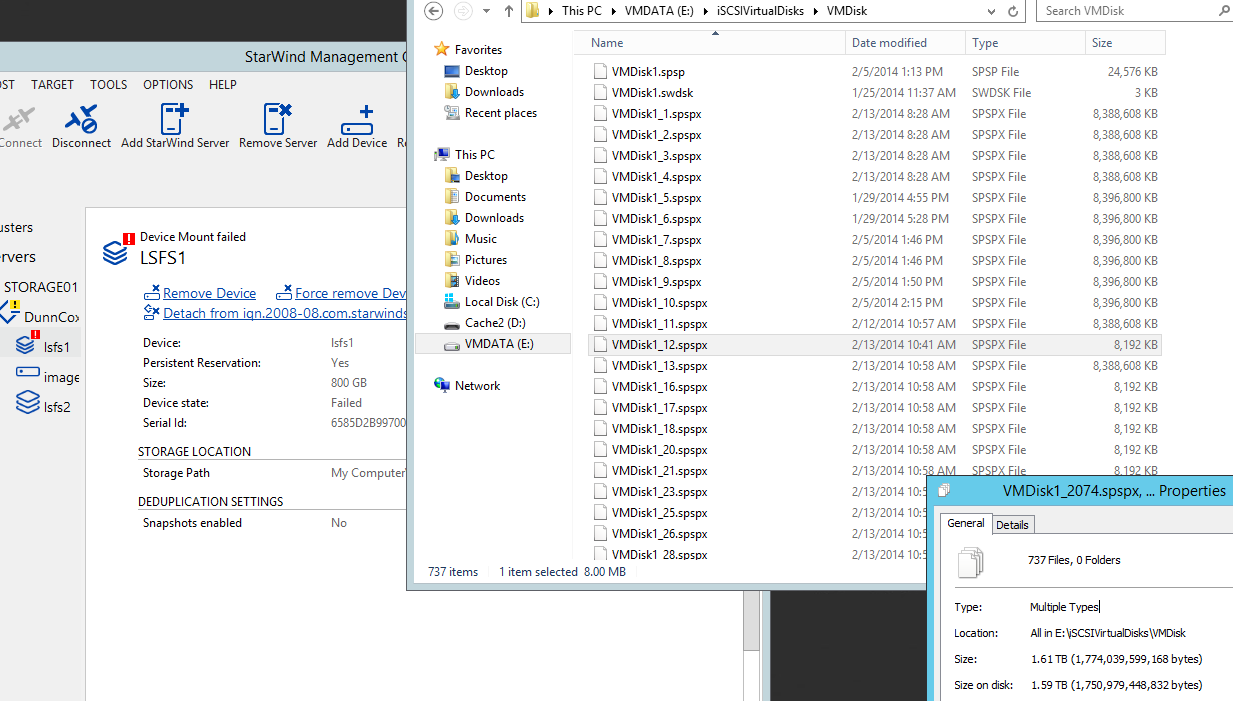Click the Connect toolbar icon in StarWind
Viewport: 1233px width, 701px height.
(17, 120)
